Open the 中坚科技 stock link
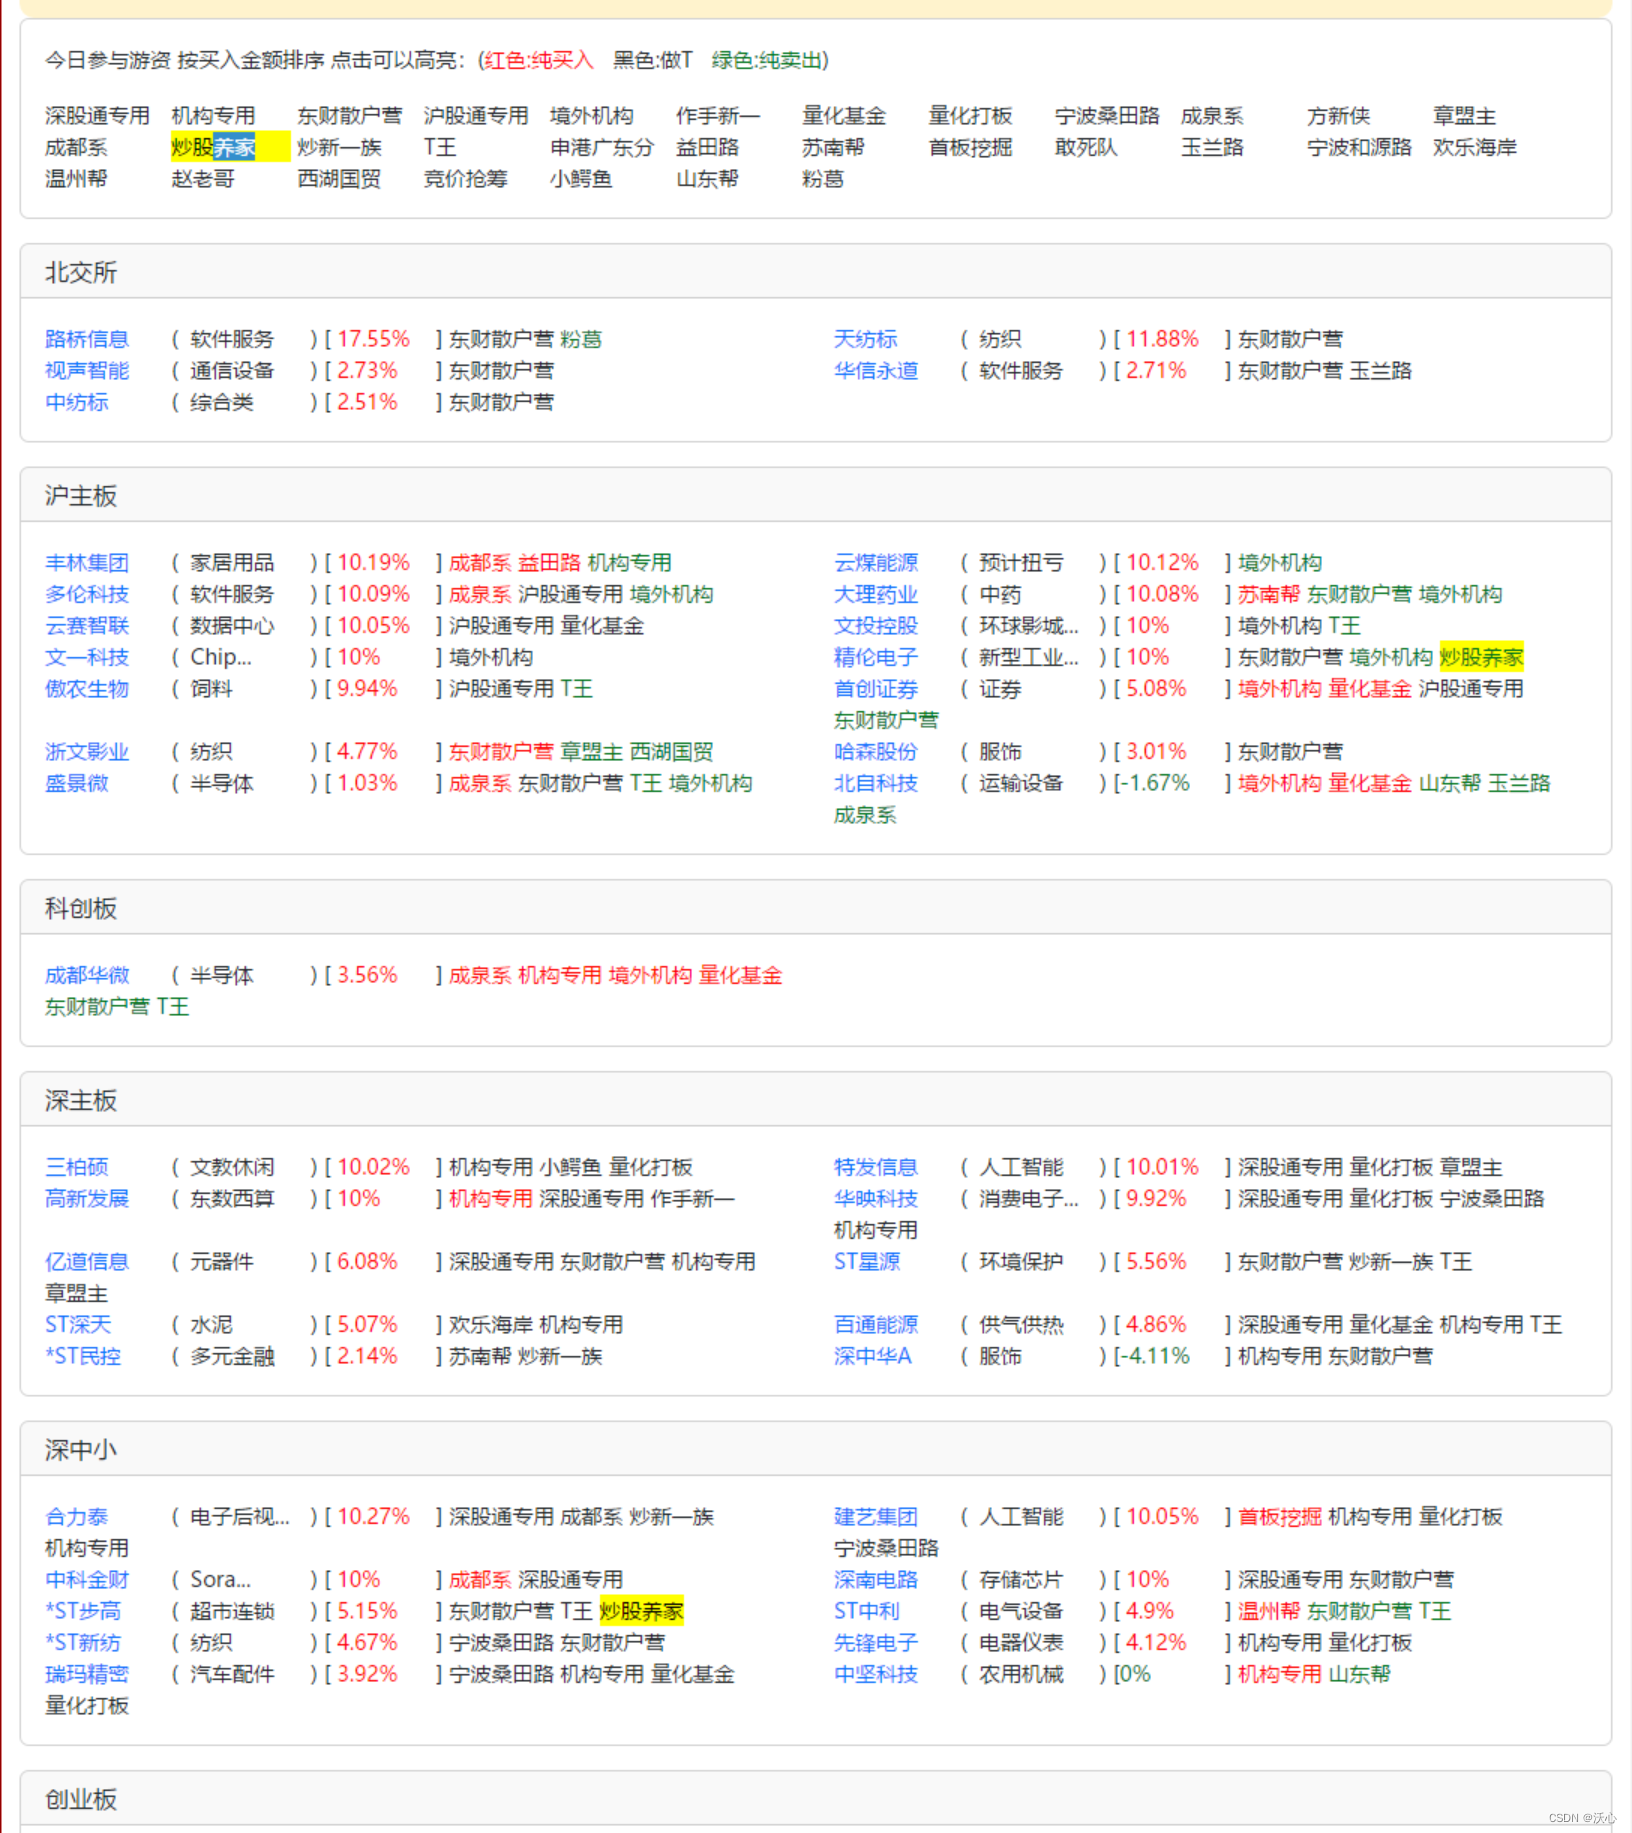1632x1833 pixels. tap(876, 1674)
